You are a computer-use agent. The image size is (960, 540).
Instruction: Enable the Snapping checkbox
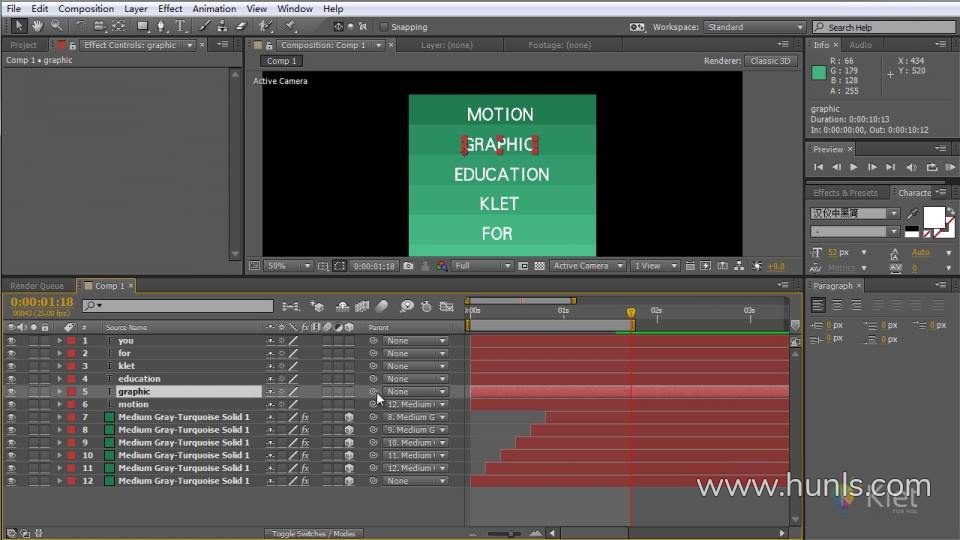point(384,27)
